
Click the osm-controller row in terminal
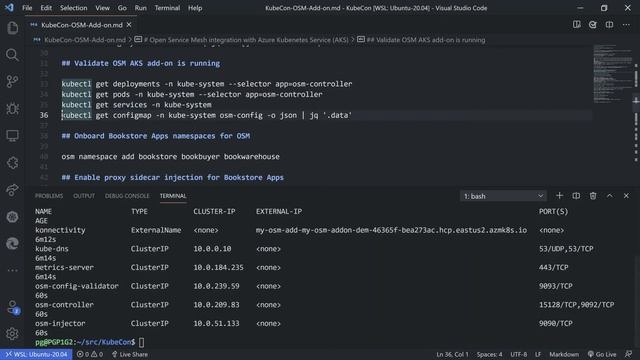point(324,305)
